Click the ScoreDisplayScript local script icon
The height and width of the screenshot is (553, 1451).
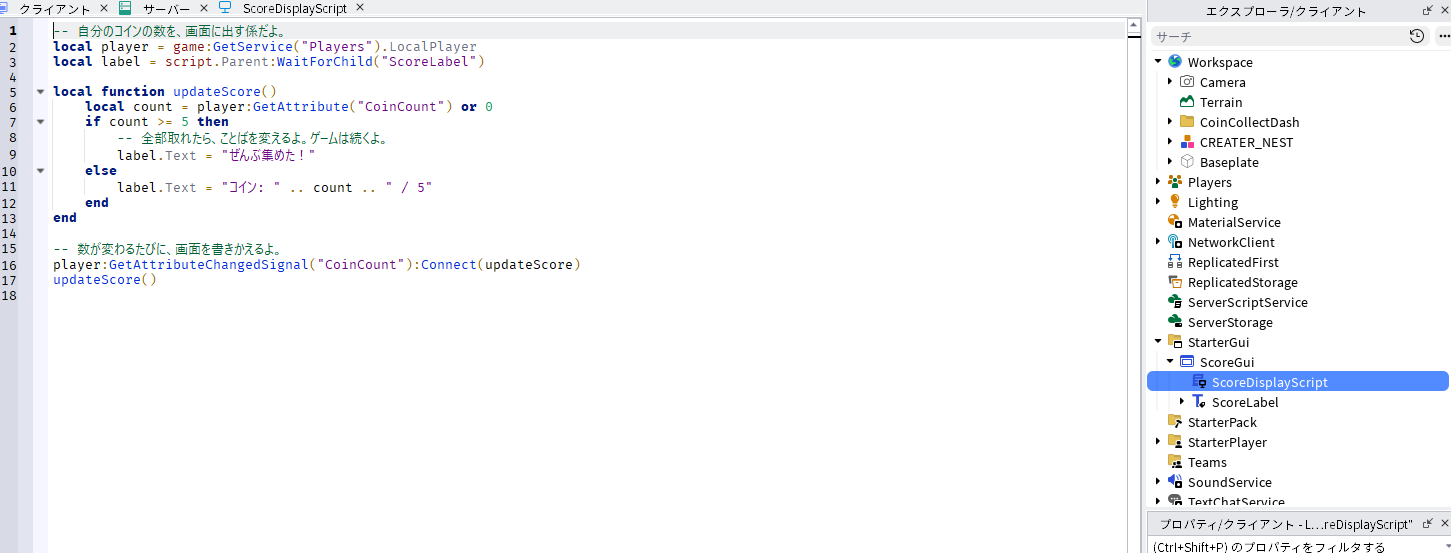point(1199,382)
